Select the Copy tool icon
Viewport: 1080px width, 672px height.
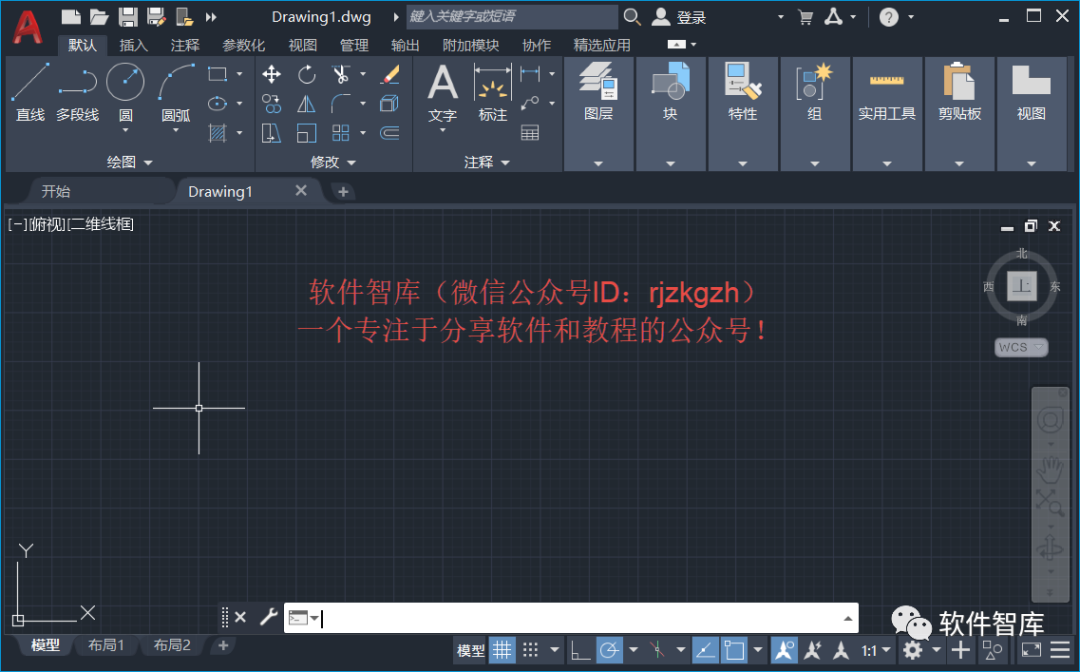point(271,103)
